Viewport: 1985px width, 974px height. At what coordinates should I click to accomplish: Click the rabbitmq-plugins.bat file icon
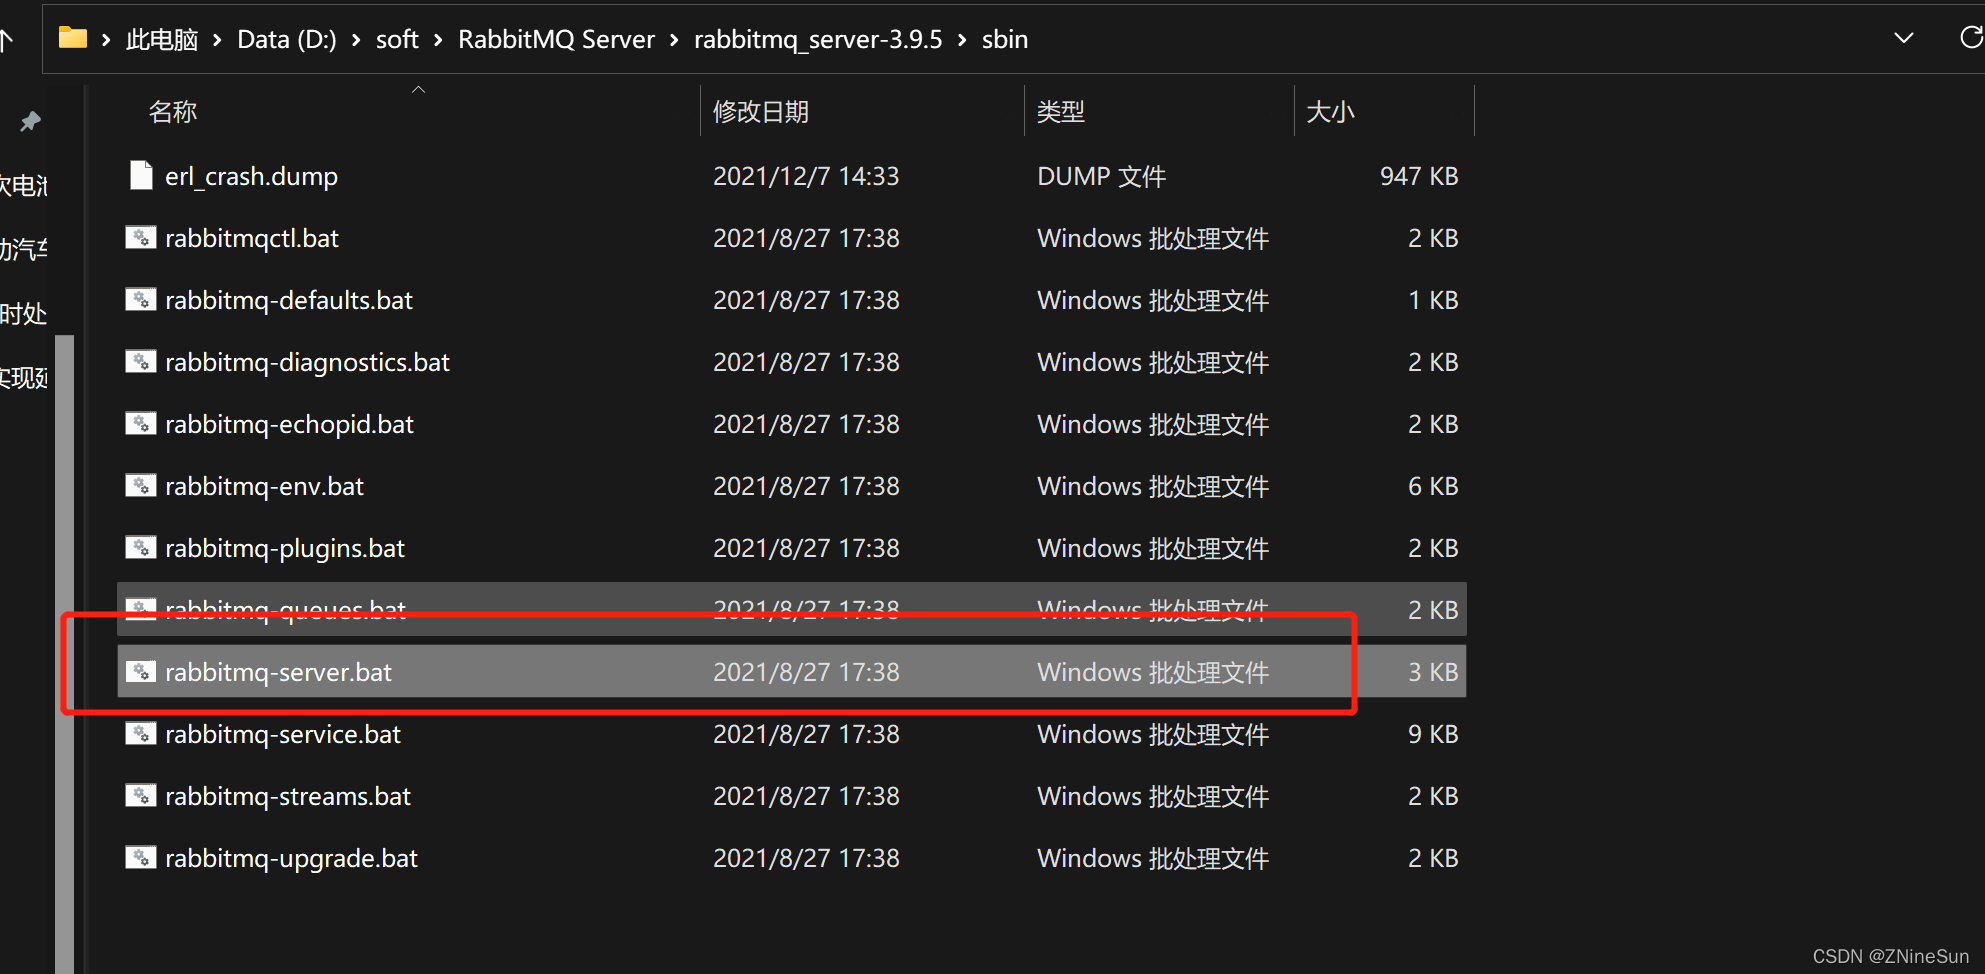[141, 548]
